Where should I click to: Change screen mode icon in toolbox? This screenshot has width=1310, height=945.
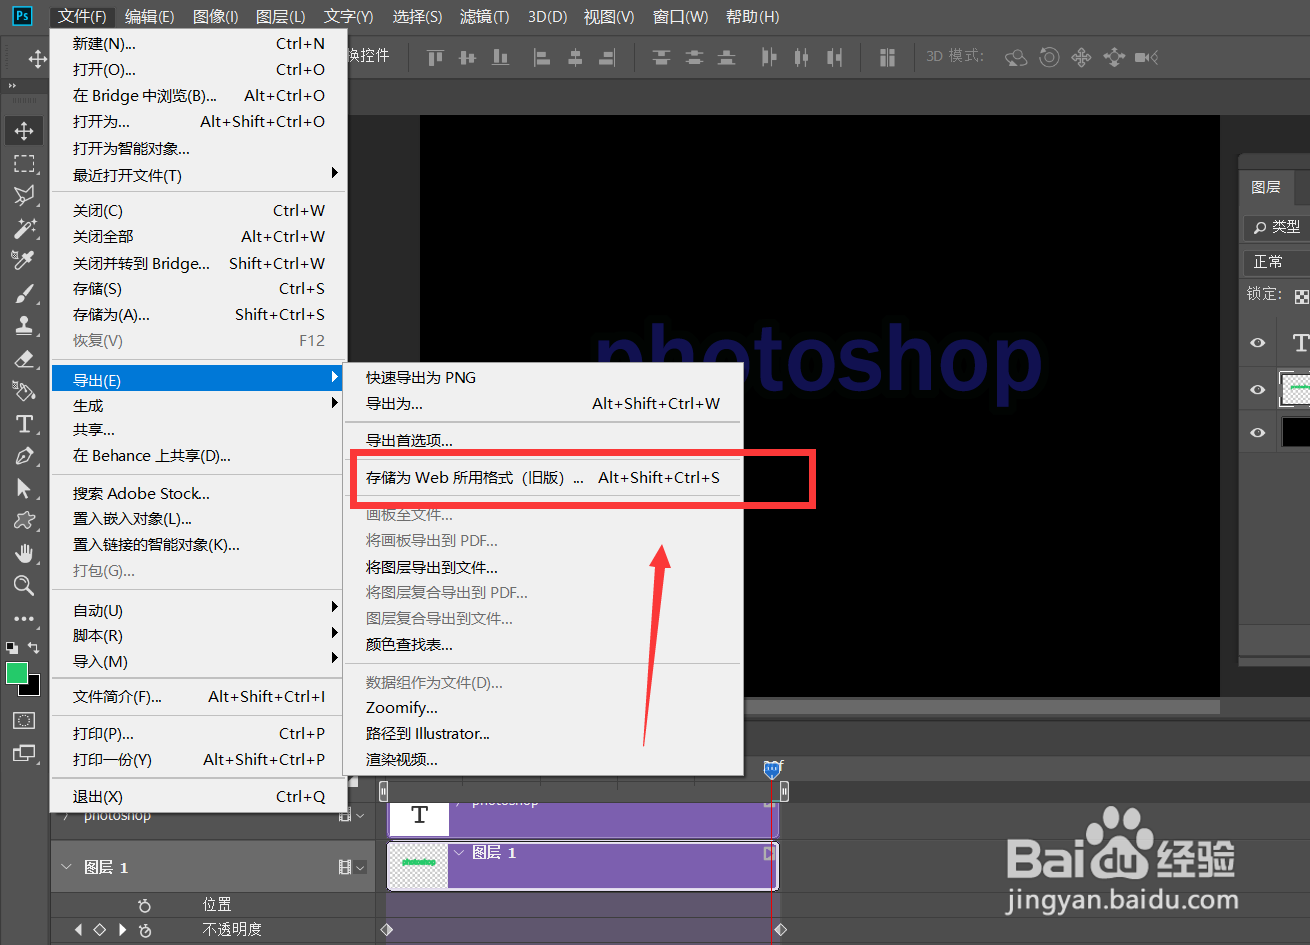(x=24, y=753)
